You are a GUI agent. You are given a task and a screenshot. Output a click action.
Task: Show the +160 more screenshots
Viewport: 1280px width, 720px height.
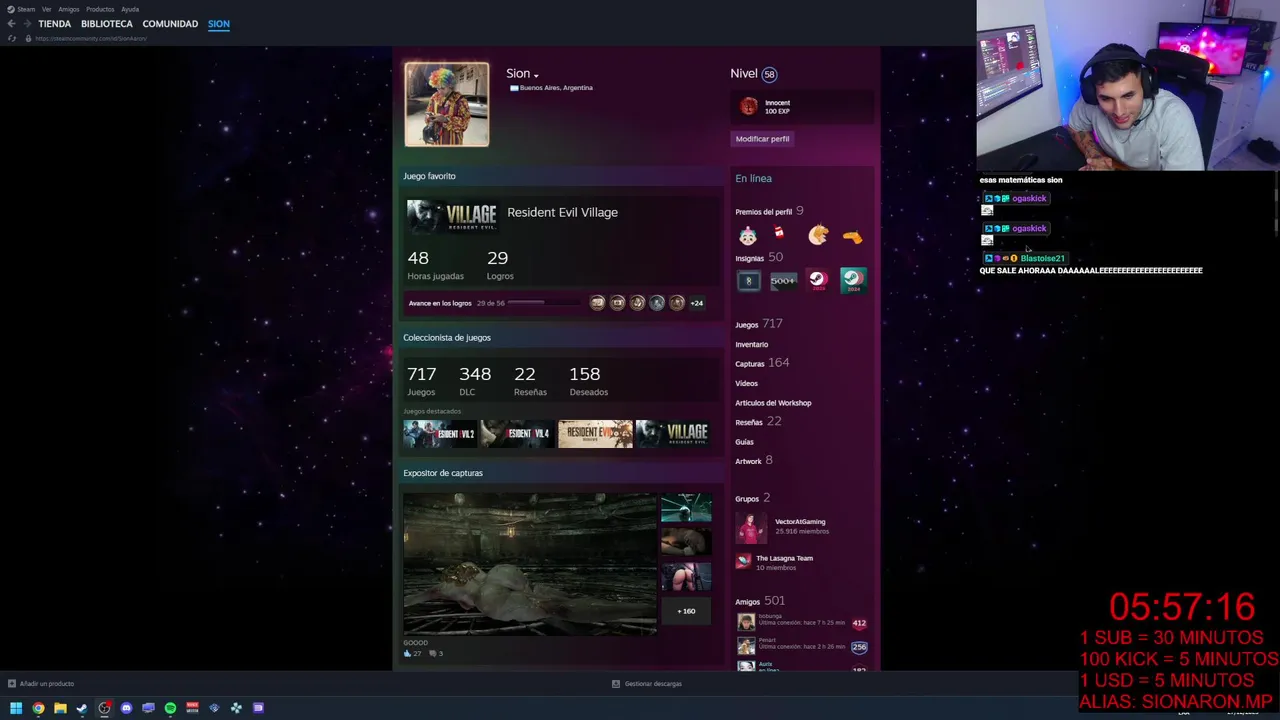686,611
